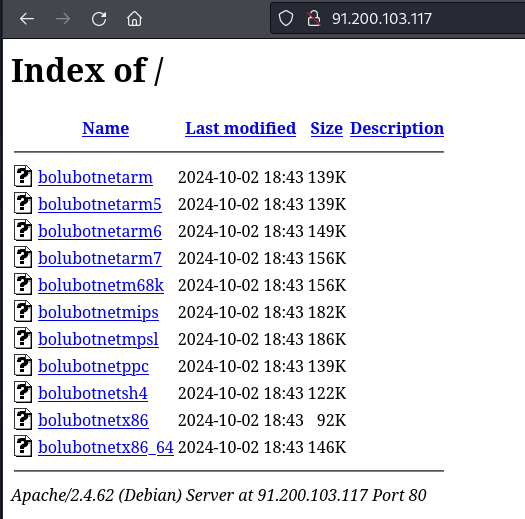Open the bolubotnetarm6 file link
525x519 pixels.
pyautogui.click(x=100, y=231)
